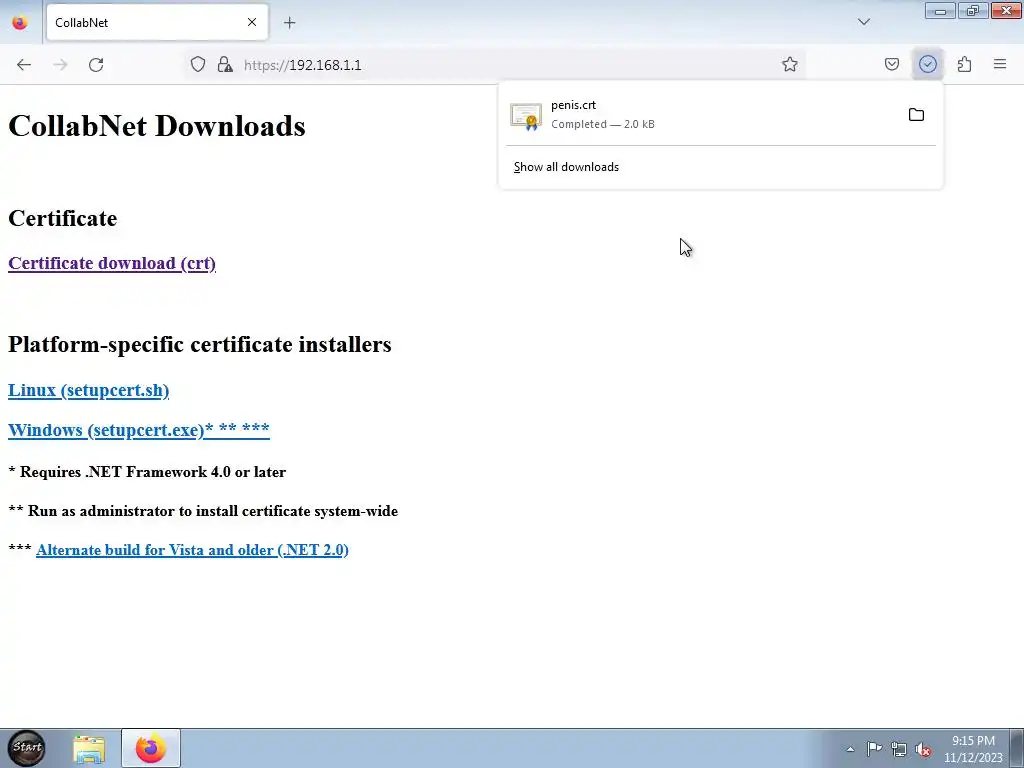The width and height of the screenshot is (1024, 768).
Task: Expand the list all tabs chevron
Action: pos(863,22)
